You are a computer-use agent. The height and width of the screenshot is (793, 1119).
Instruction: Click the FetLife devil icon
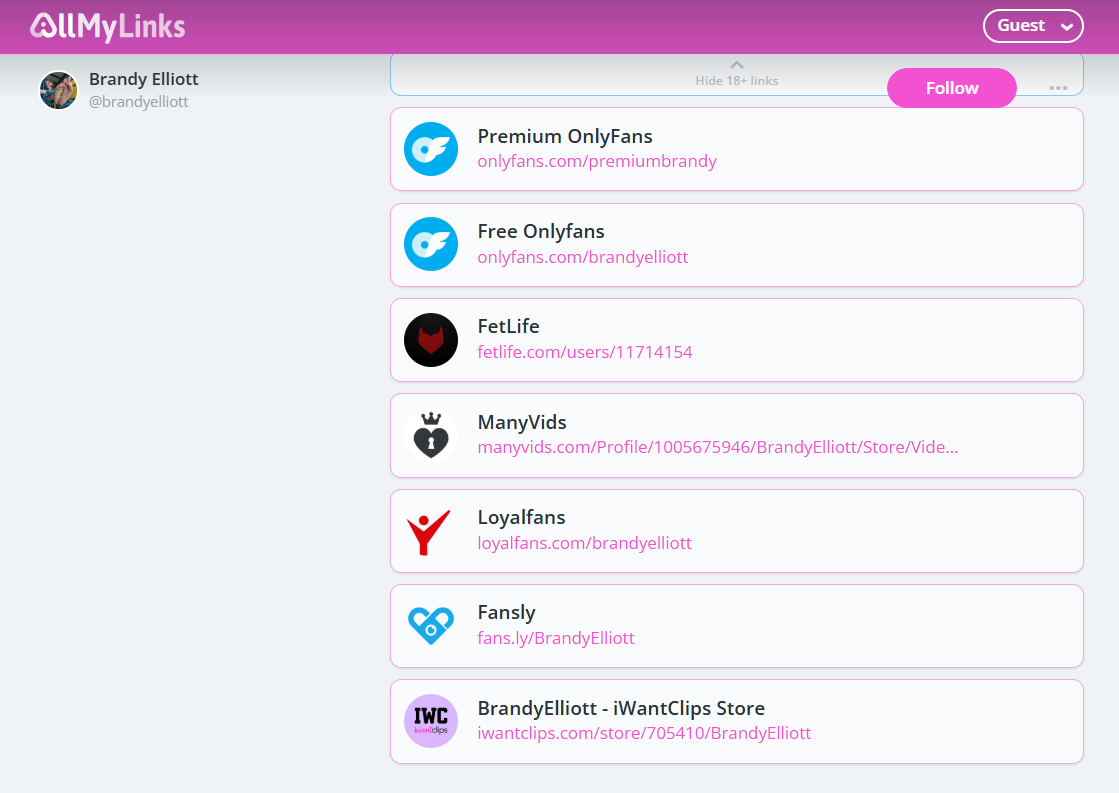[x=431, y=340]
